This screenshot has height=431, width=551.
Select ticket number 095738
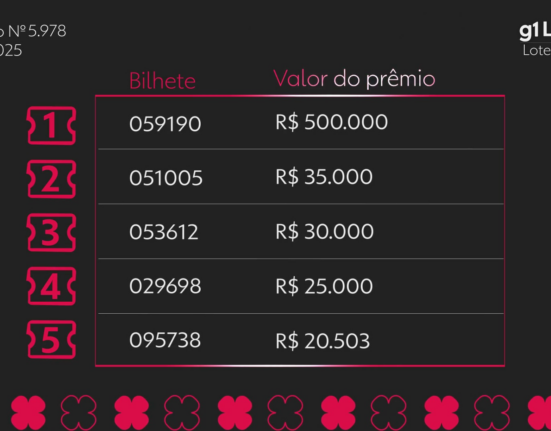(x=165, y=340)
